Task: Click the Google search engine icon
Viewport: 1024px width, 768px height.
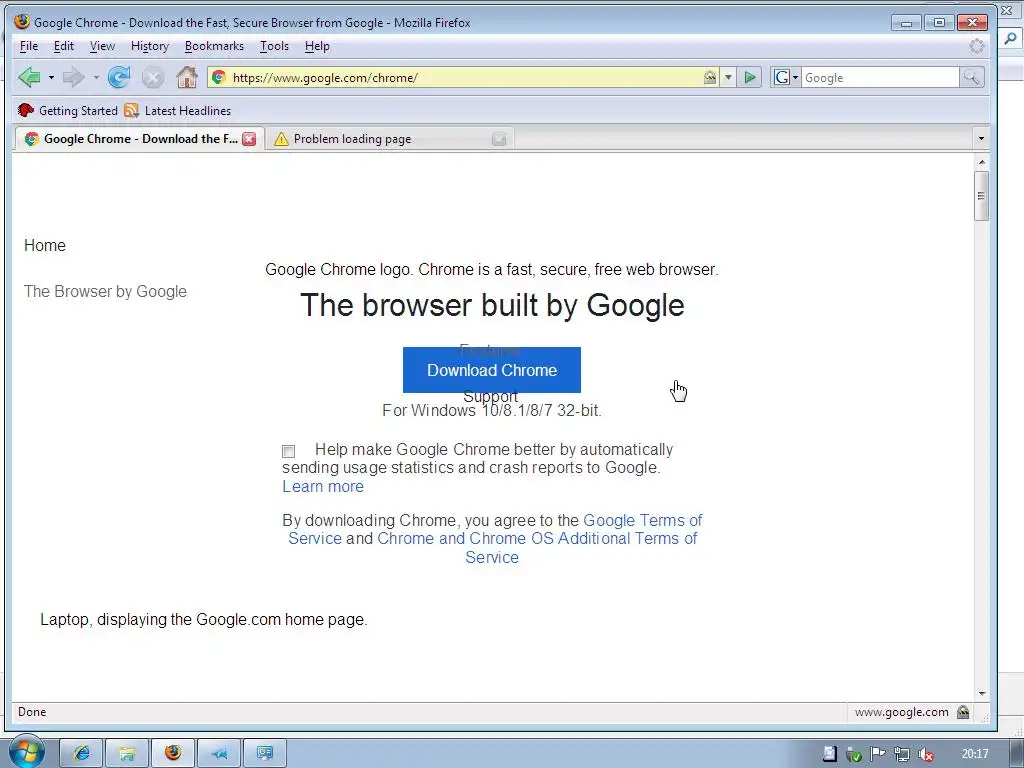Action: point(781,78)
